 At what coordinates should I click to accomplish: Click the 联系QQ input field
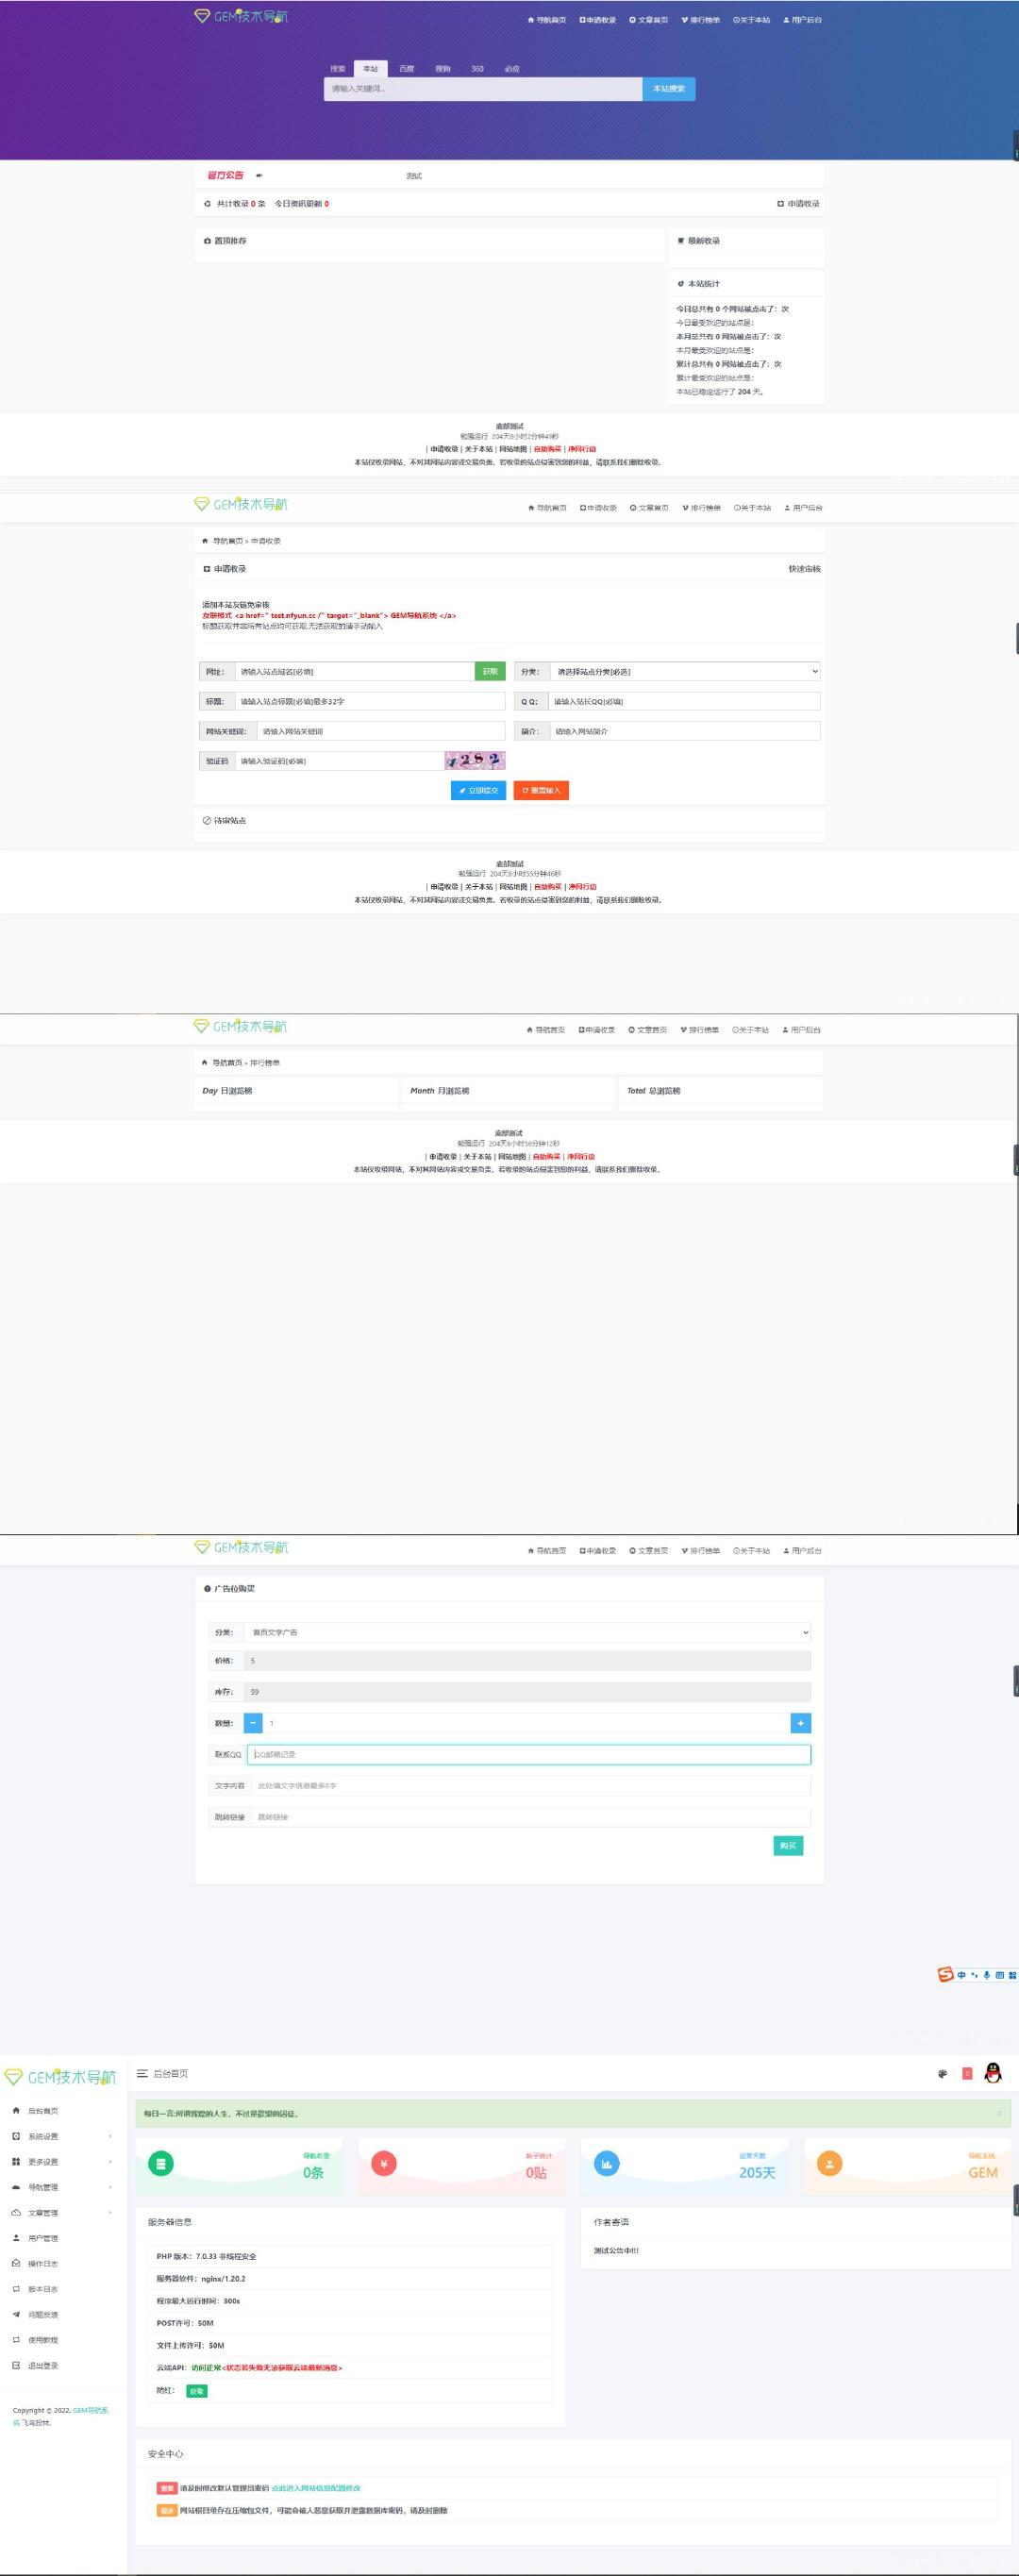pyautogui.click(x=528, y=1754)
